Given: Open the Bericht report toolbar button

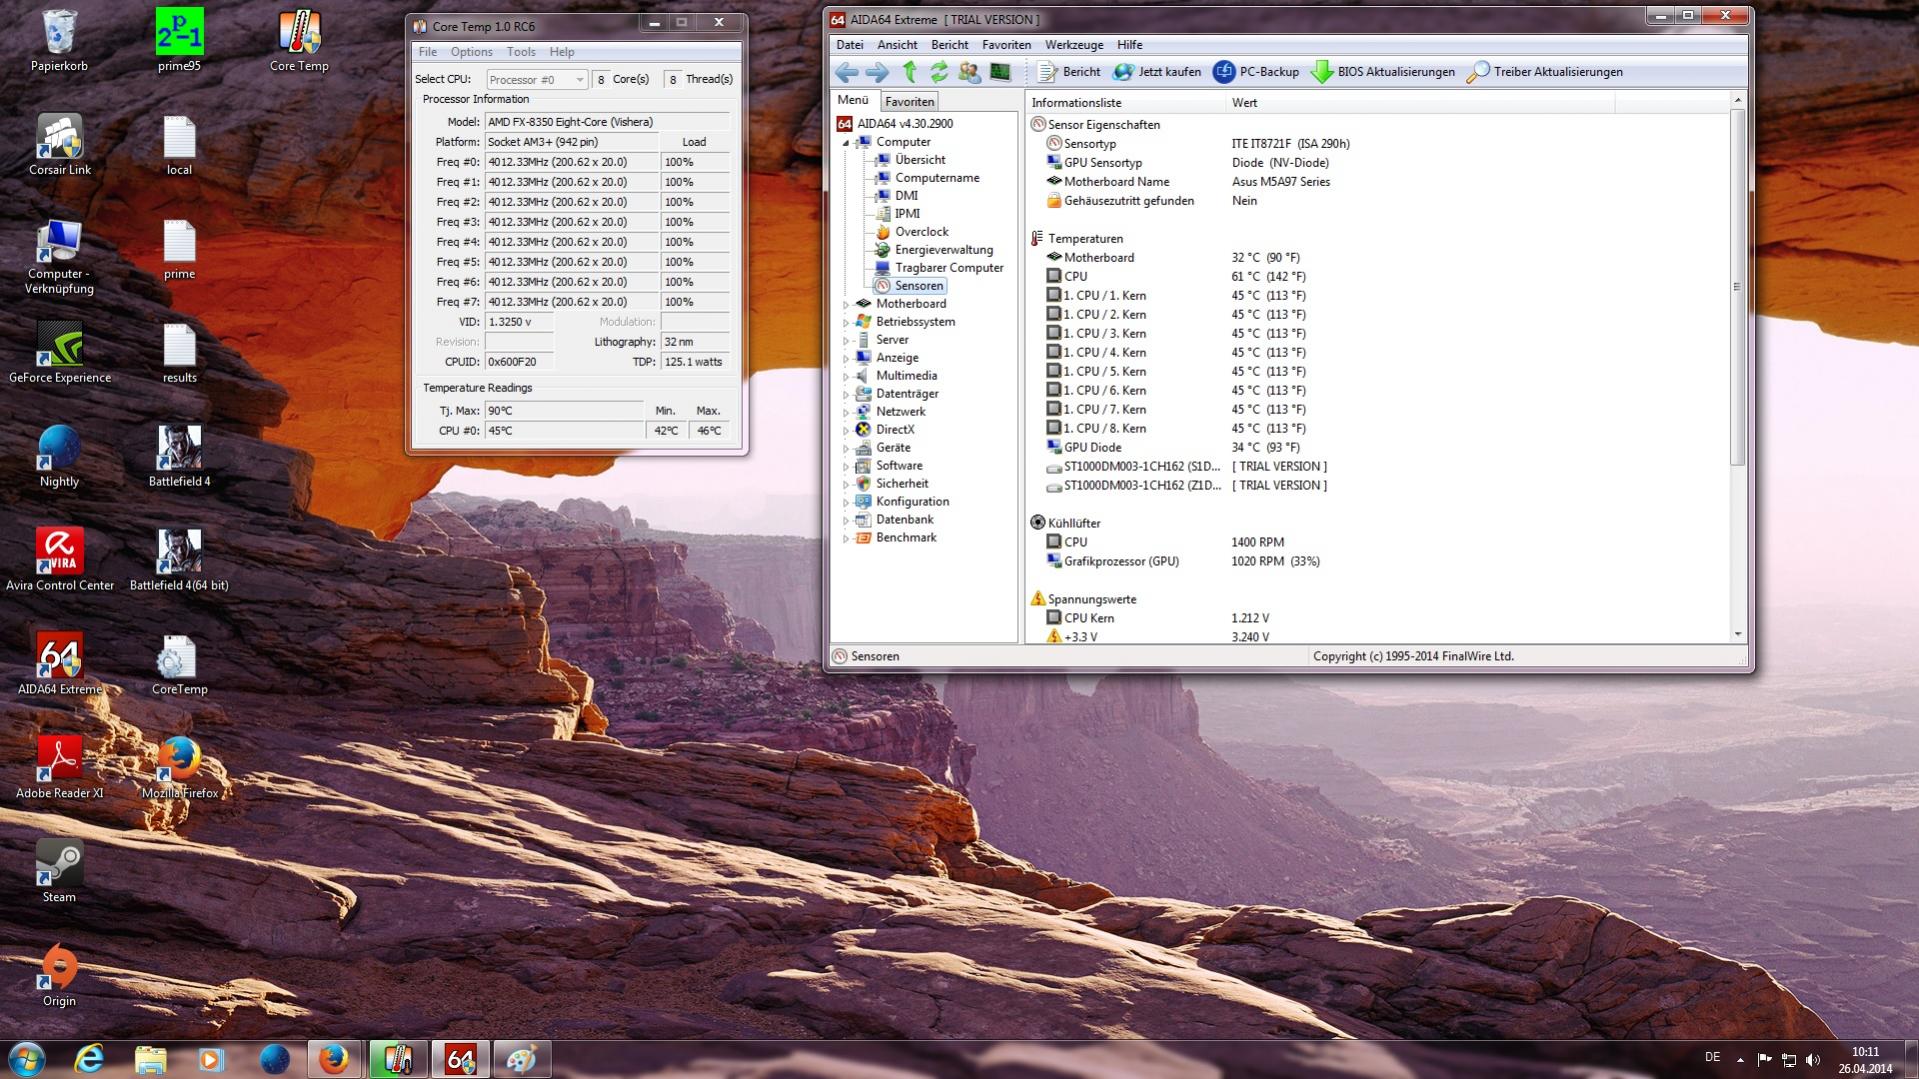Looking at the screenshot, I should (1068, 72).
